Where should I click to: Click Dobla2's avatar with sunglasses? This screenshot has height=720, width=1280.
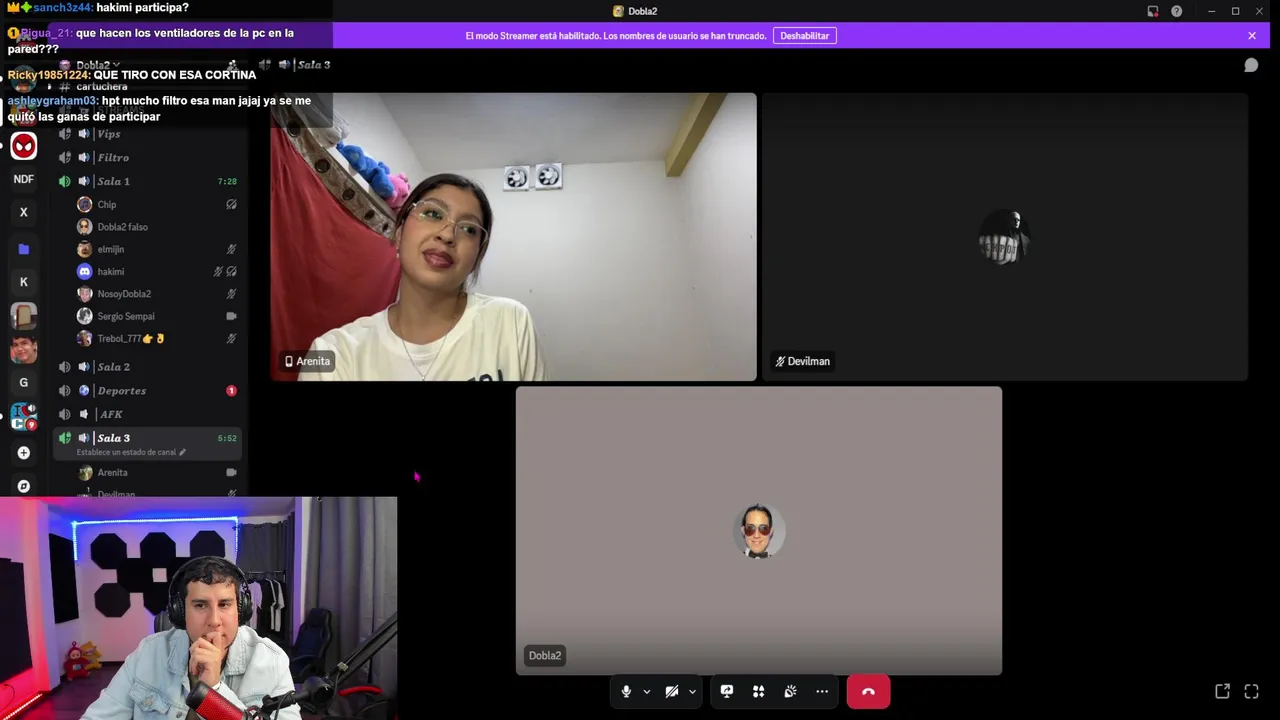point(758,531)
